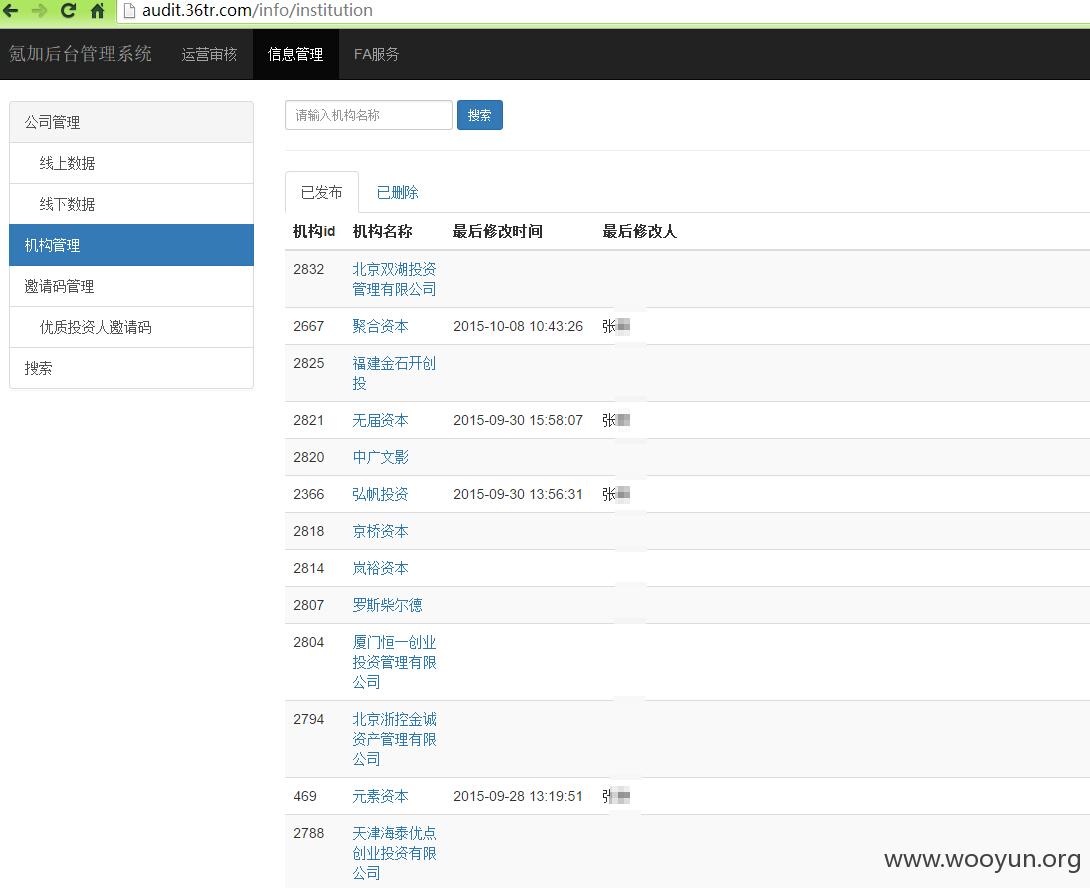Open the 中广文影 institution link

tap(380, 457)
